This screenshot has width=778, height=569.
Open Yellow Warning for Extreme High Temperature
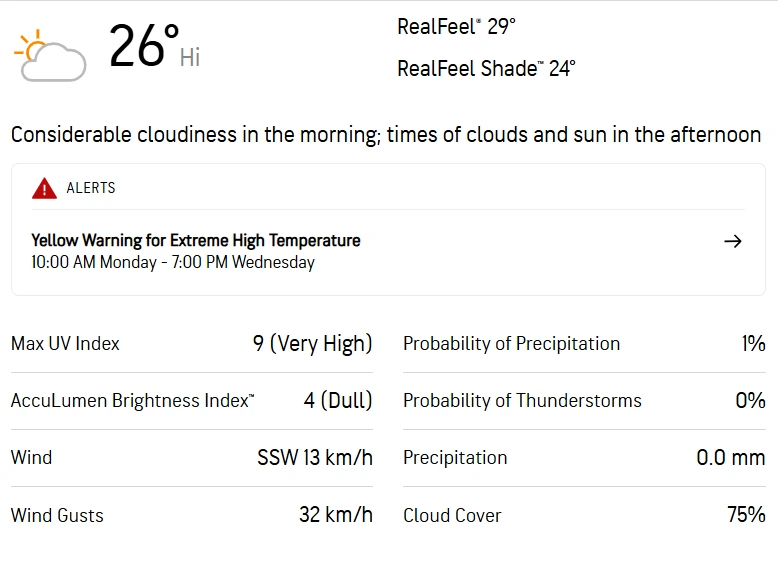coord(195,241)
